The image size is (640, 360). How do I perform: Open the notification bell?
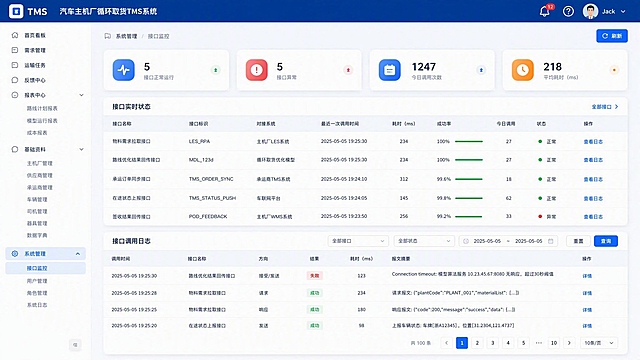[544, 11]
